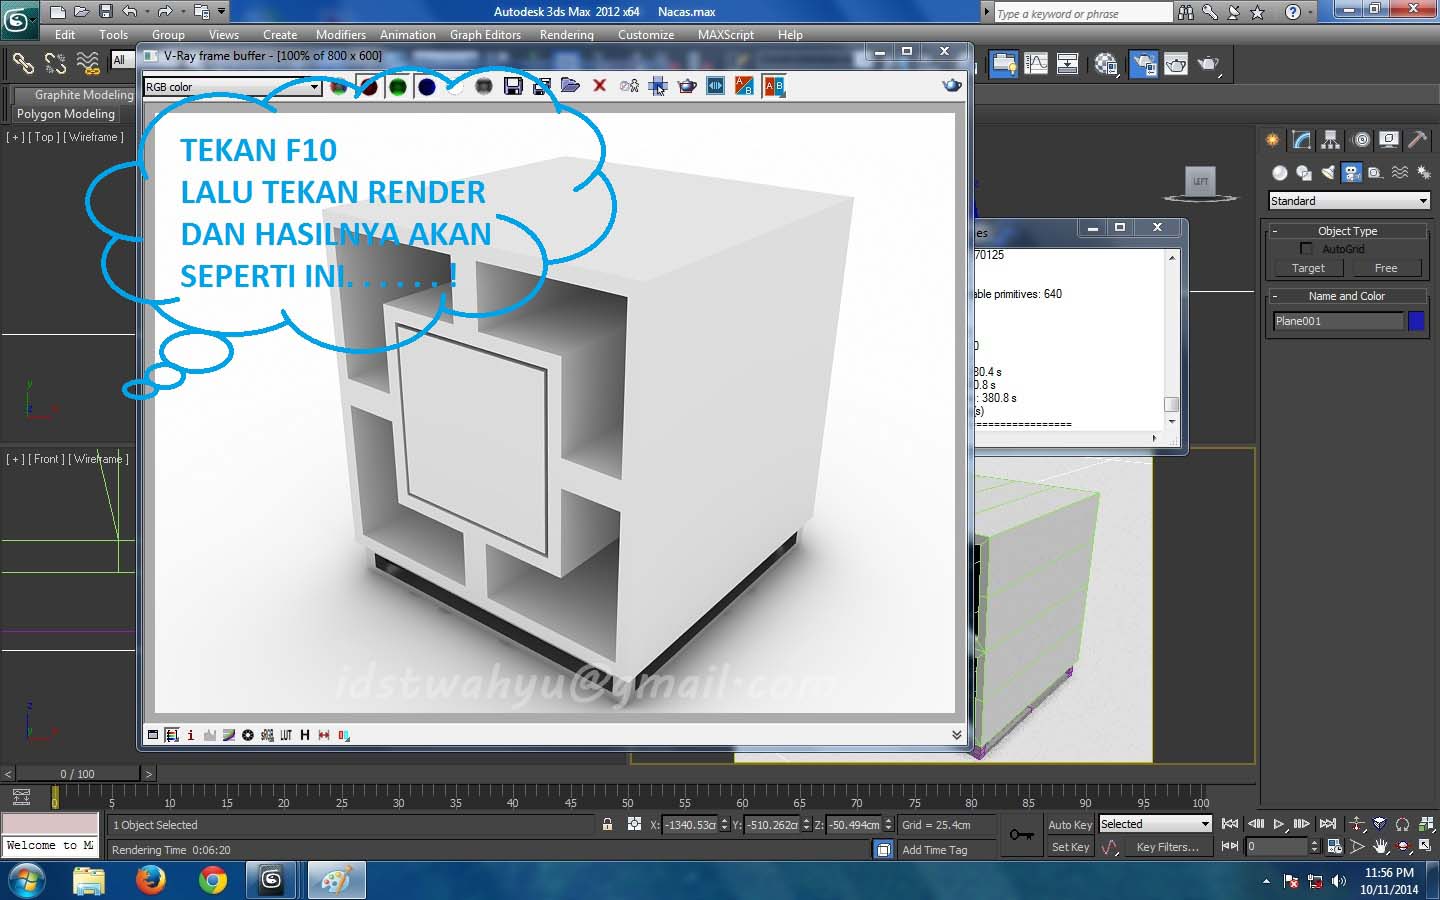Screen dimensions: 1440x900
Task: Duplicate render to Max frame buffer
Action: pyautogui.click(x=629, y=87)
